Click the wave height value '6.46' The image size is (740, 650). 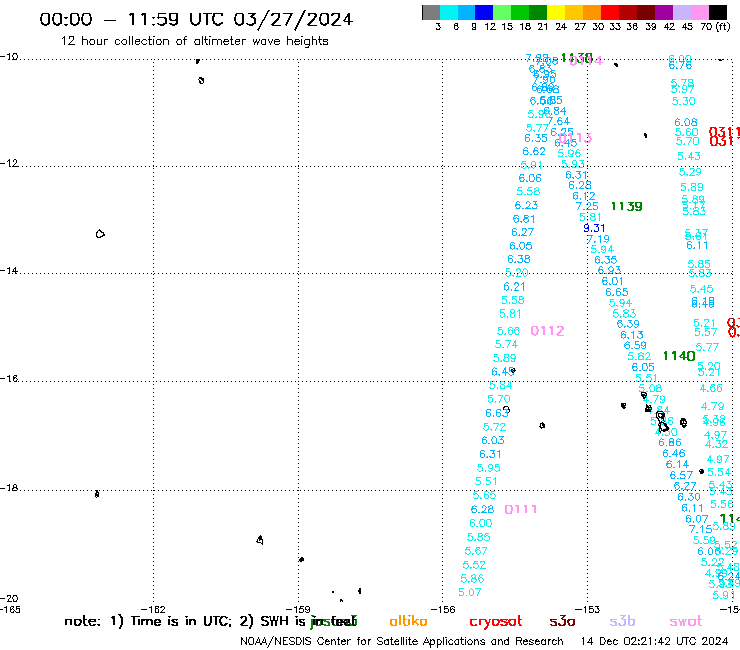tap(673, 454)
